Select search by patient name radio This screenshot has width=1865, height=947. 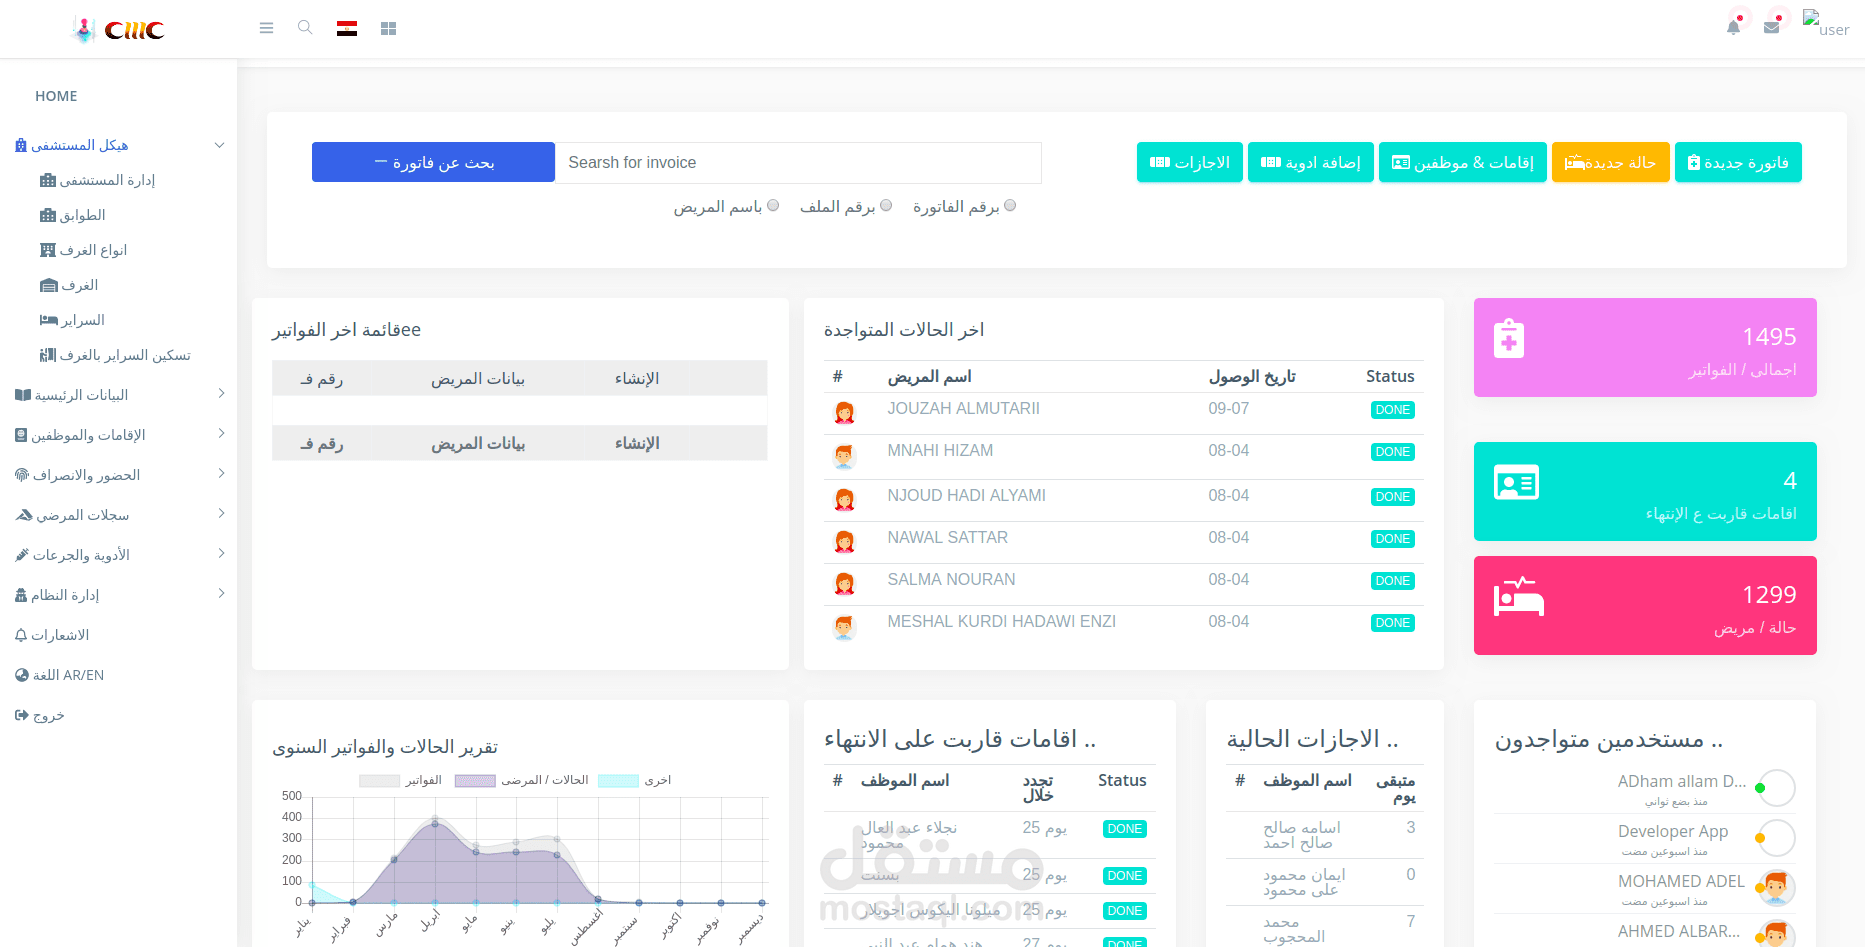[773, 205]
